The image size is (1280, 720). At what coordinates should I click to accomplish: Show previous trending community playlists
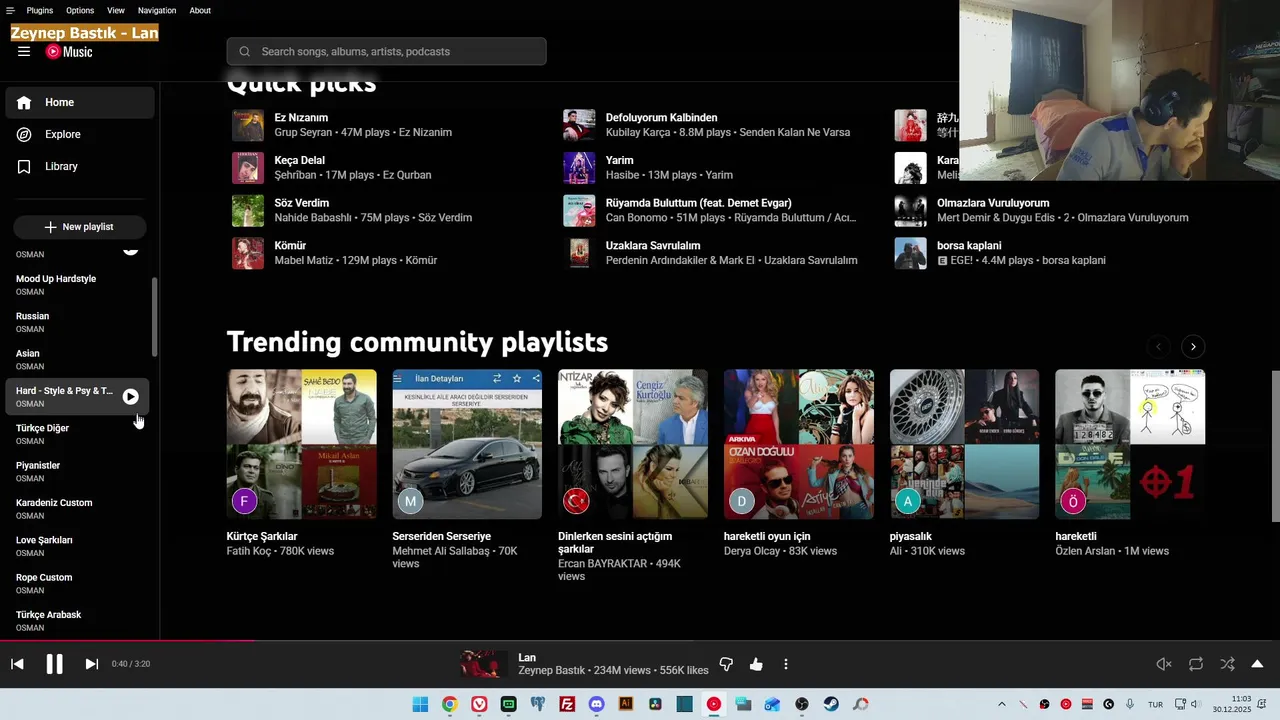[x=1159, y=347]
